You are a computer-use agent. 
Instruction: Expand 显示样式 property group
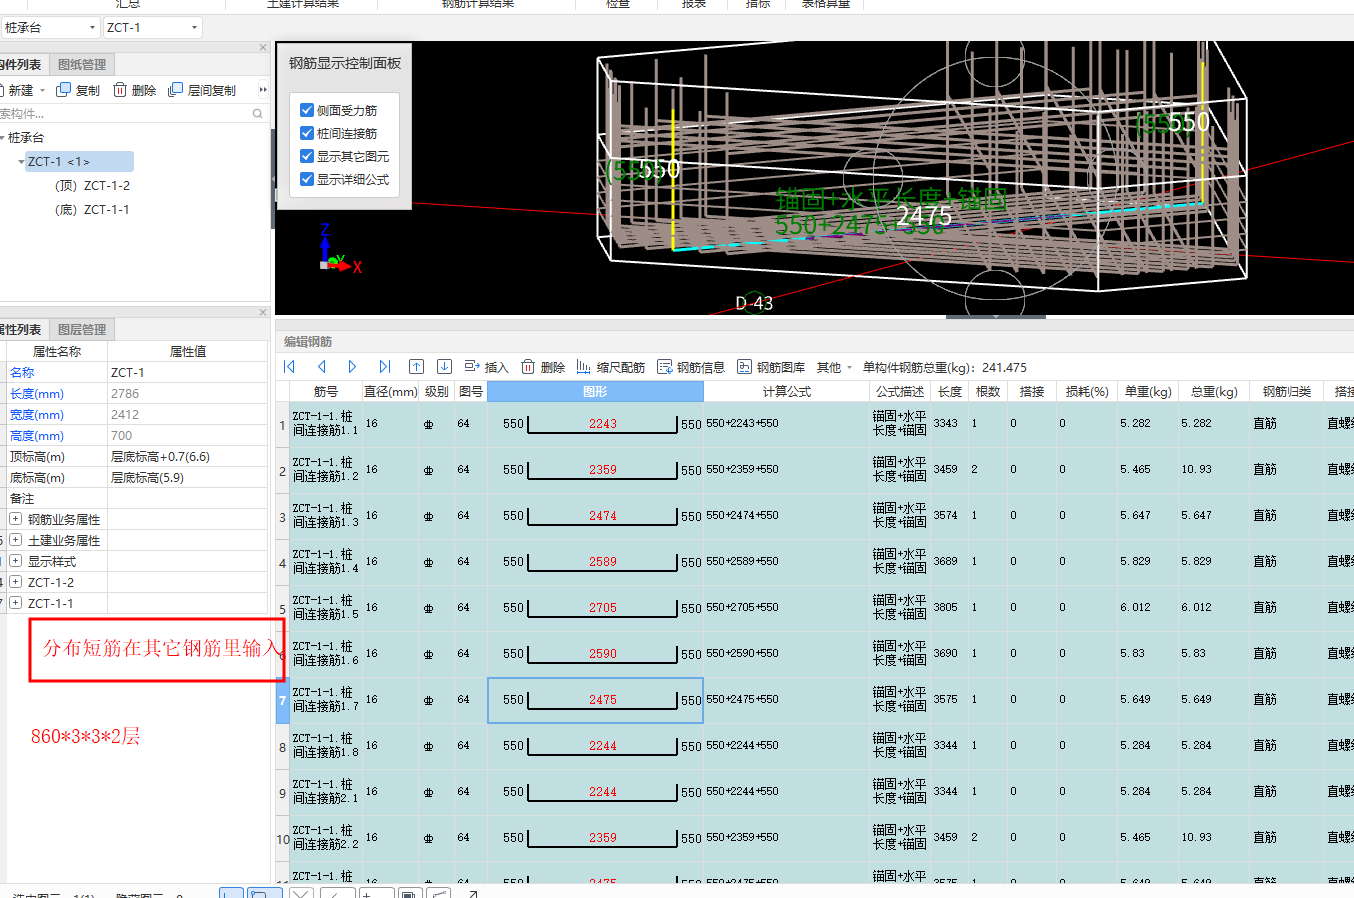coord(15,561)
